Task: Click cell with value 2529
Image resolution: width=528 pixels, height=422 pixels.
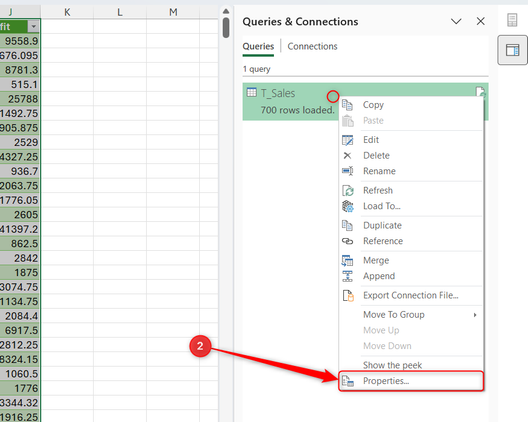Action: [x=20, y=142]
